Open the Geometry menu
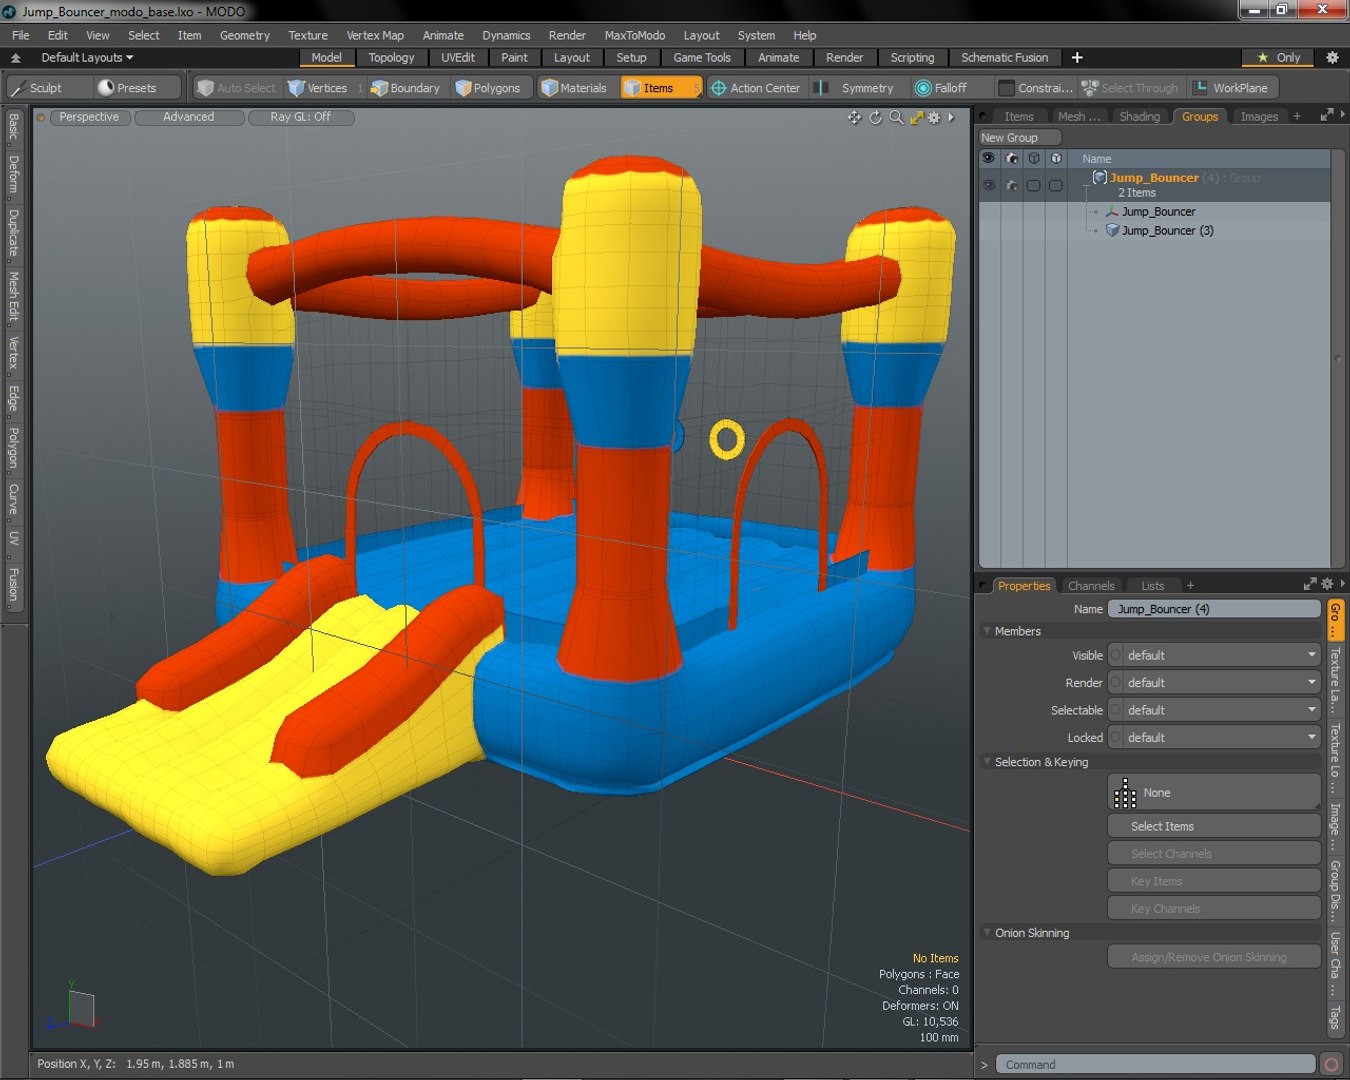 tap(245, 35)
